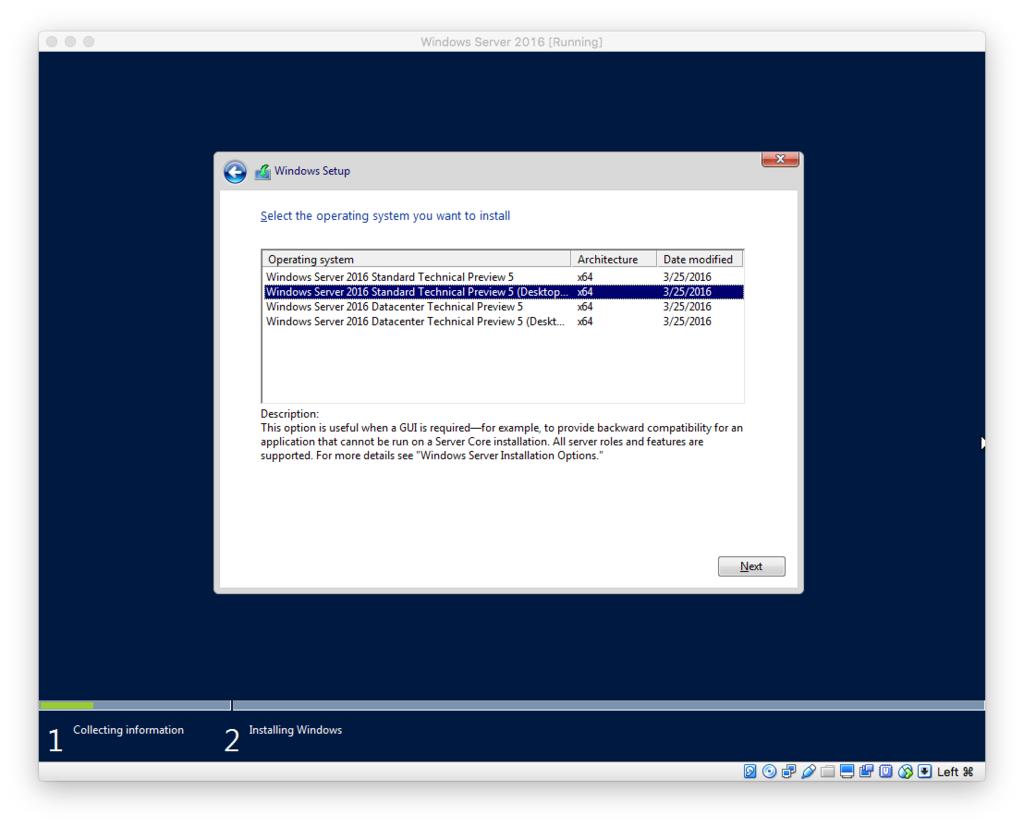The height and width of the screenshot is (827, 1024).
Task: Click the setup progress bar
Action: tap(511, 705)
